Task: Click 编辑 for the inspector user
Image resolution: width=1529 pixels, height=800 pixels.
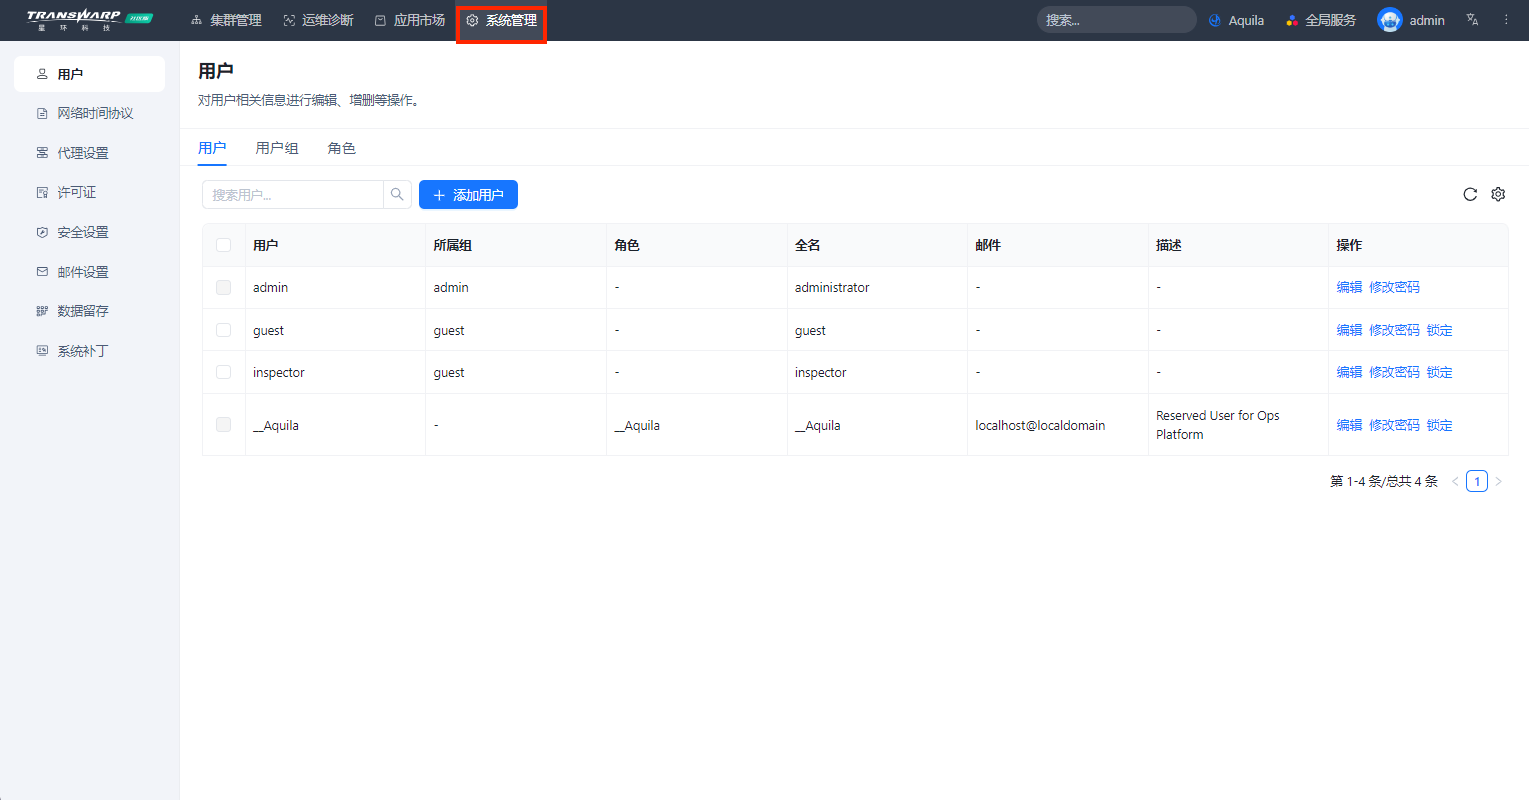Action: click(x=1349, y=372)
